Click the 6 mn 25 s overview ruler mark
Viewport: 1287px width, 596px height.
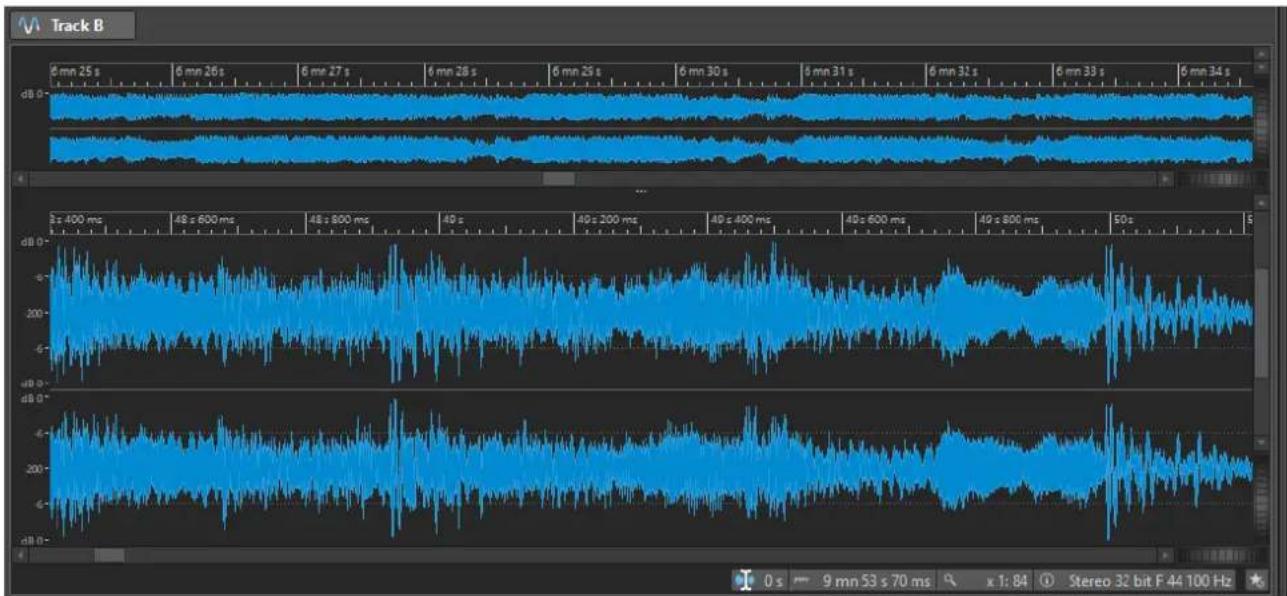pyautogui.click(x=73, y=72)
